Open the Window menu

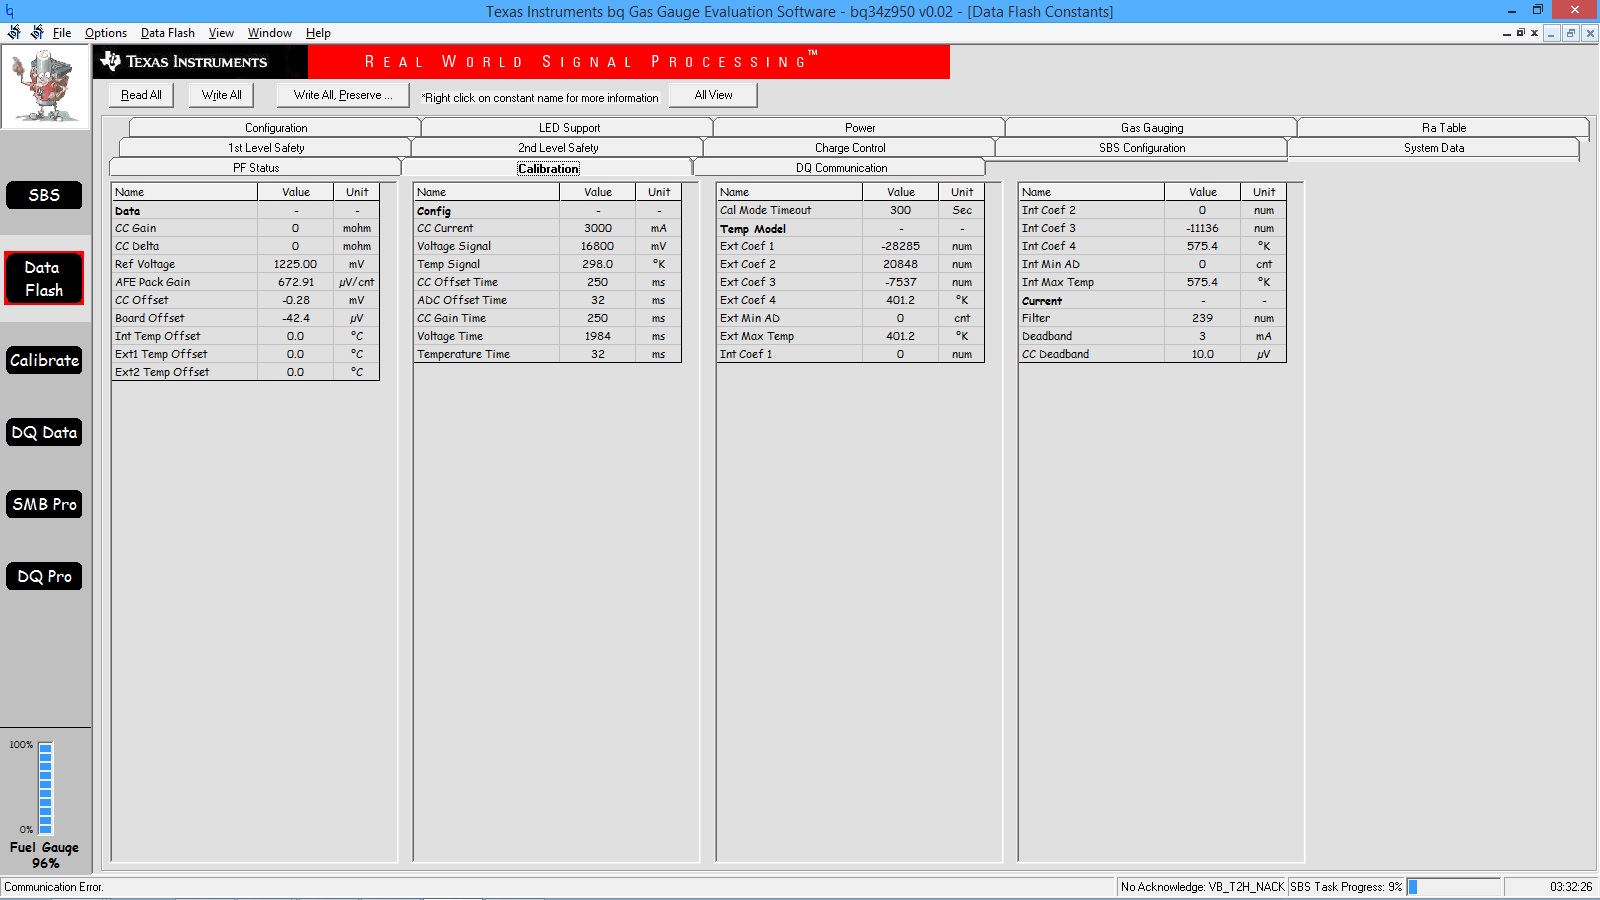tap(270, 33)
